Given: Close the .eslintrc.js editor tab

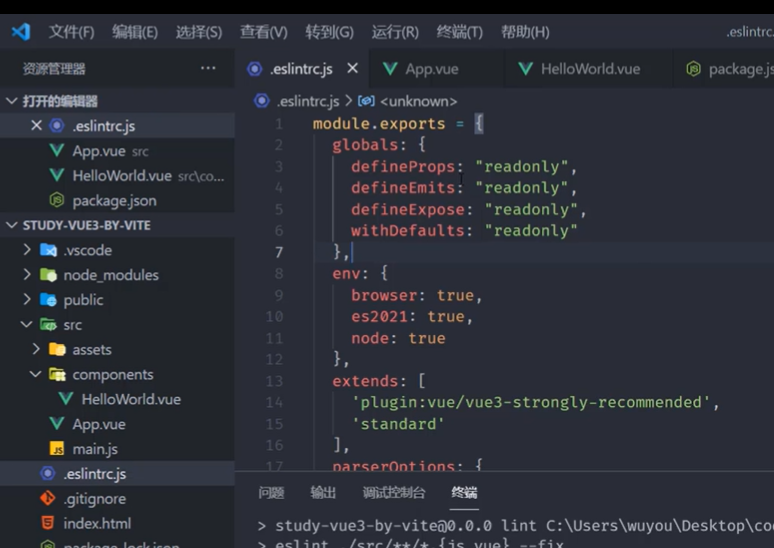Looking at the screenshot, I should tap(352, 68).
